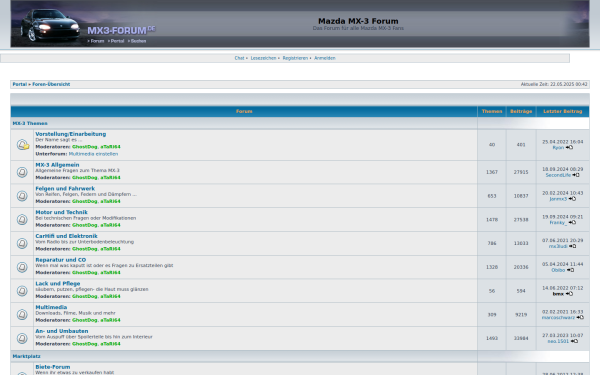600x375 pixels.
Task: Click the Felgen und Fahrwerk forum status icon
Action: (22, 196)
